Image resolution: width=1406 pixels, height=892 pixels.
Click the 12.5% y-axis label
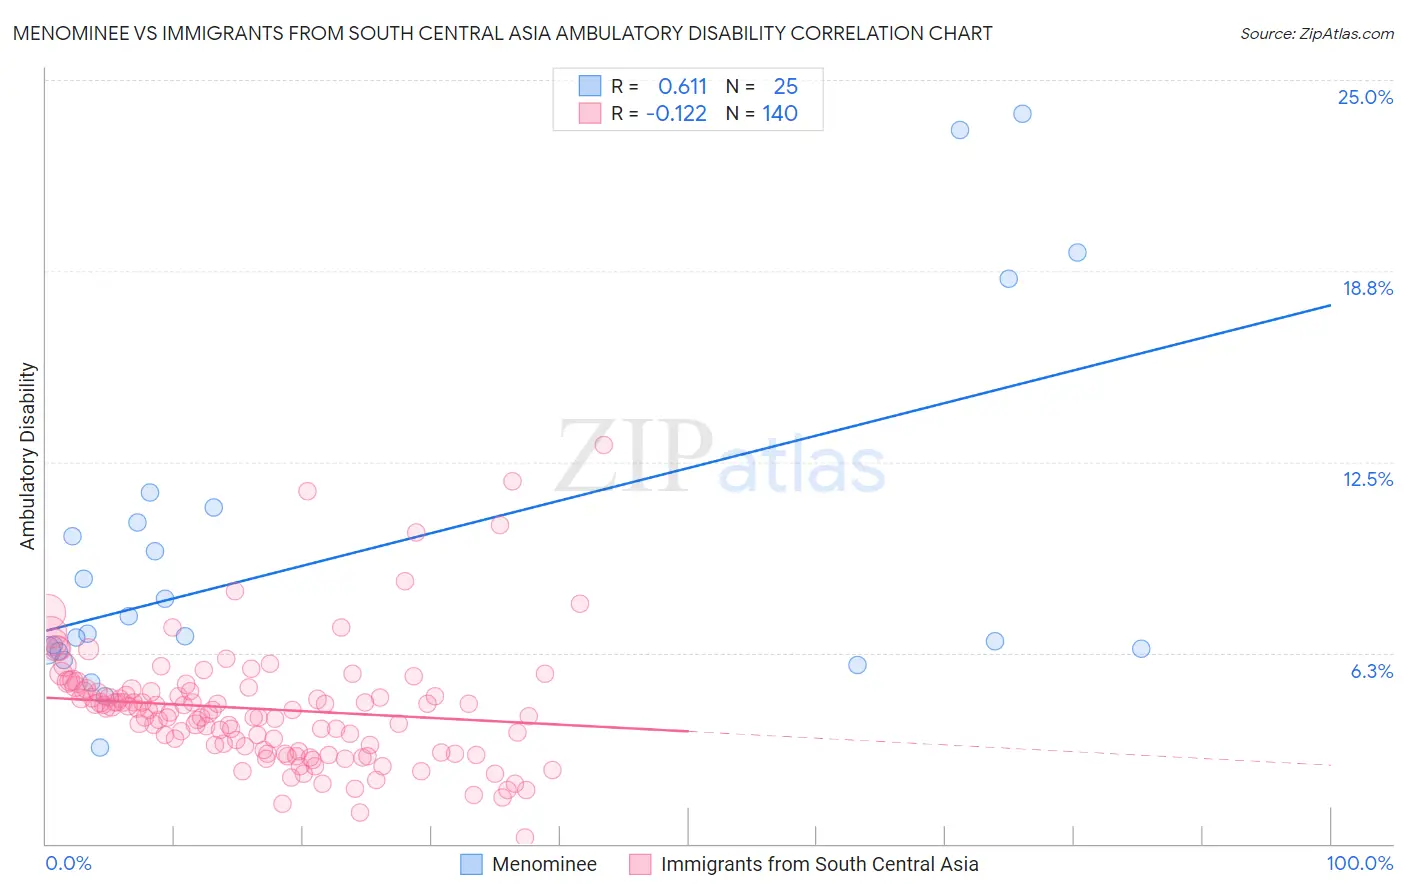point(1367,479)
